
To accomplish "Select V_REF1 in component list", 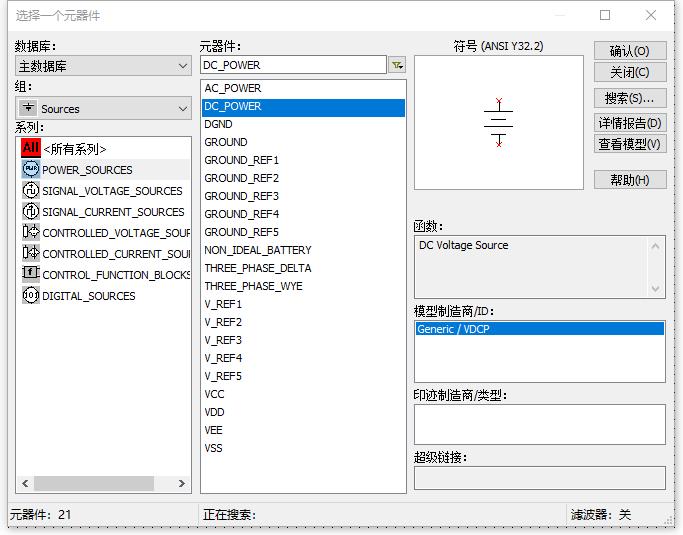I will (x=303, y=304).
